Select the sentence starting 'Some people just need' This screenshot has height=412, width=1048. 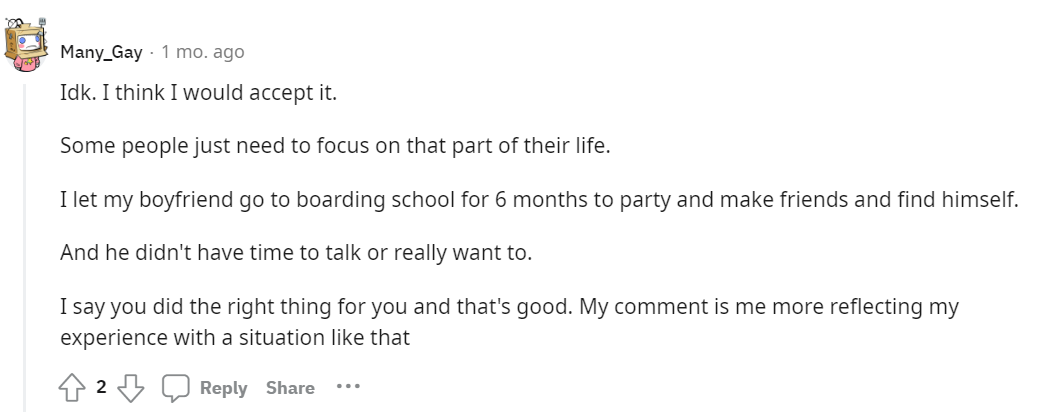coord(336,146)
